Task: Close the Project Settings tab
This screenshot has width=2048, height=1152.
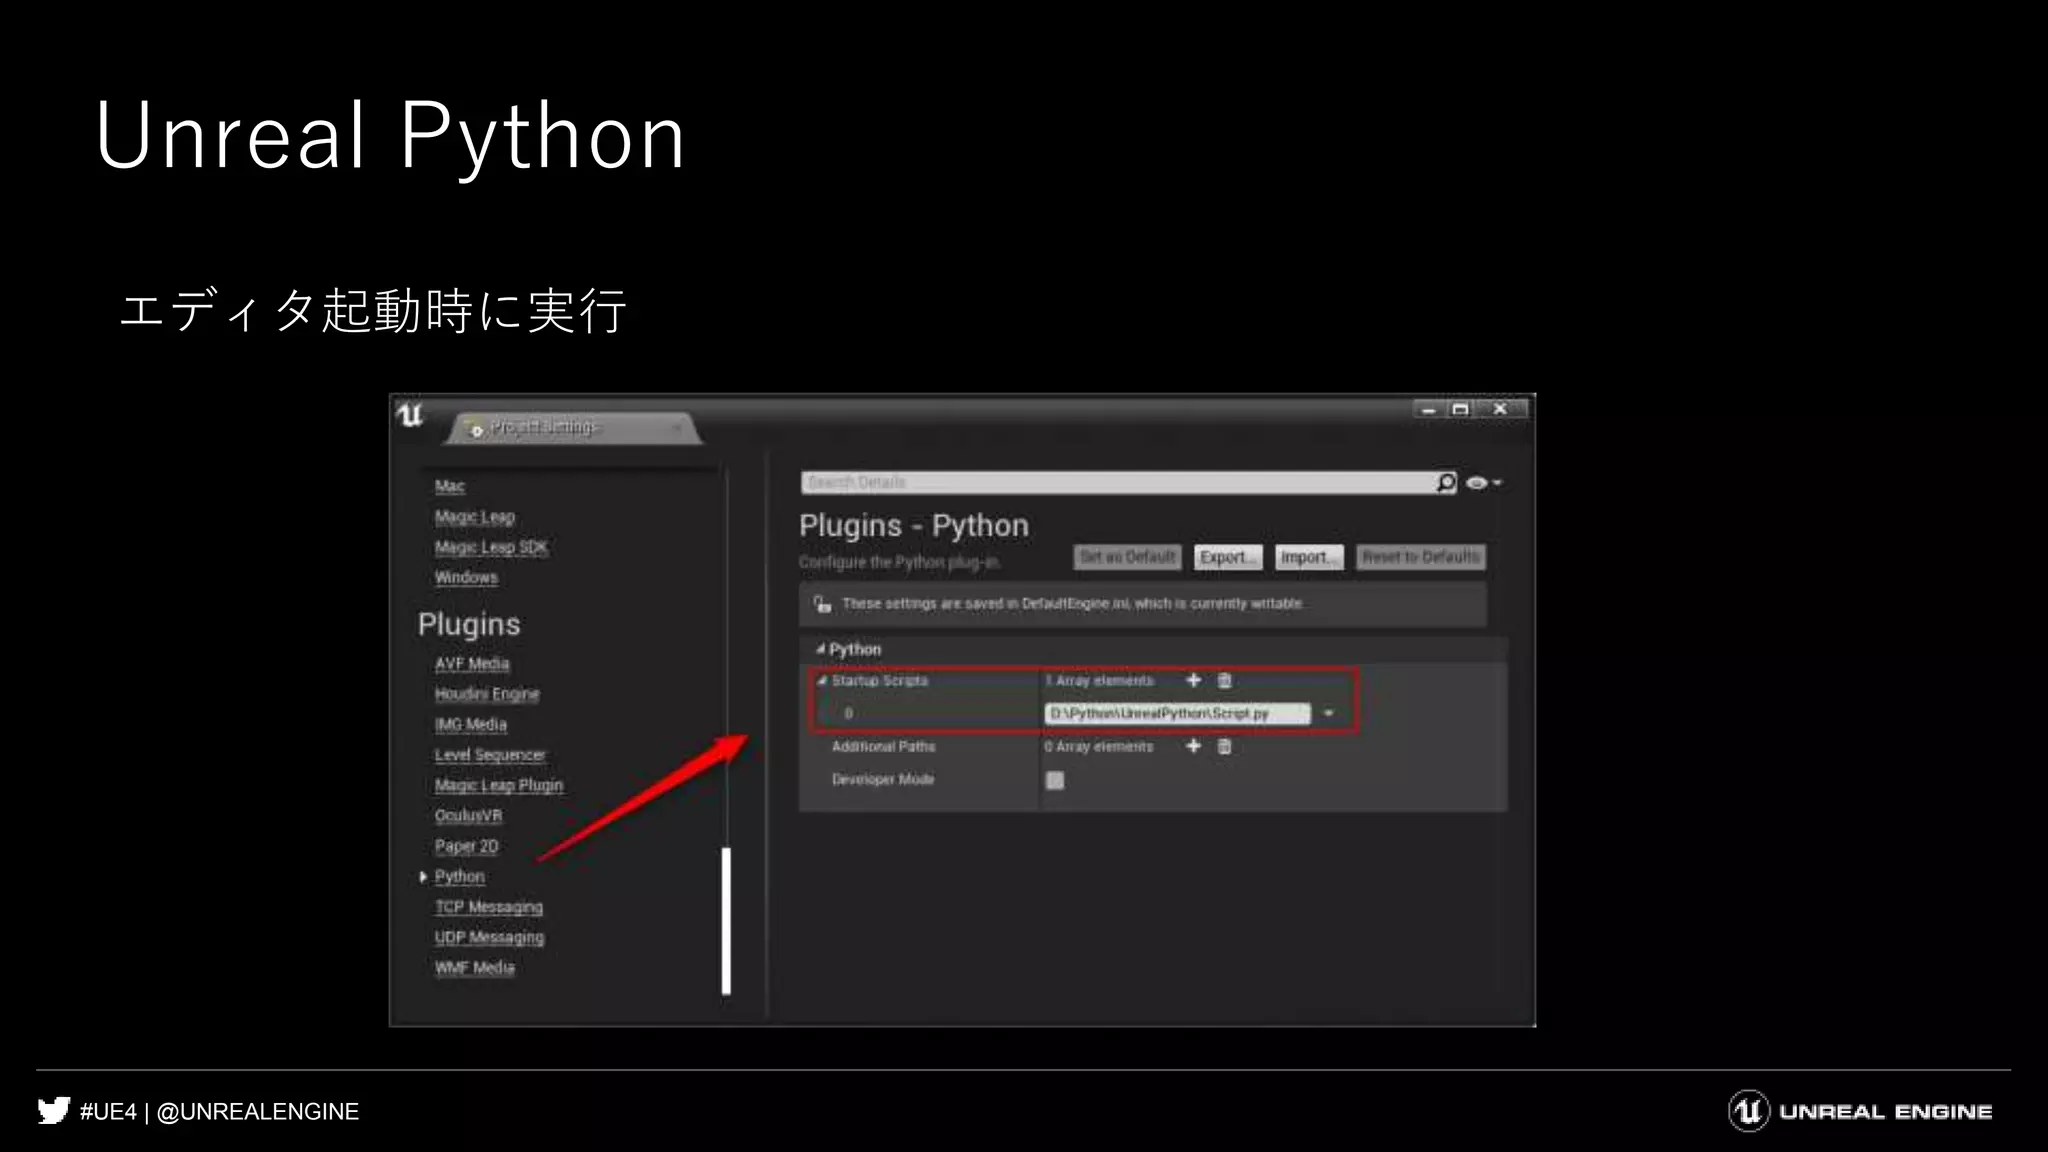Action: click(677, 428)
